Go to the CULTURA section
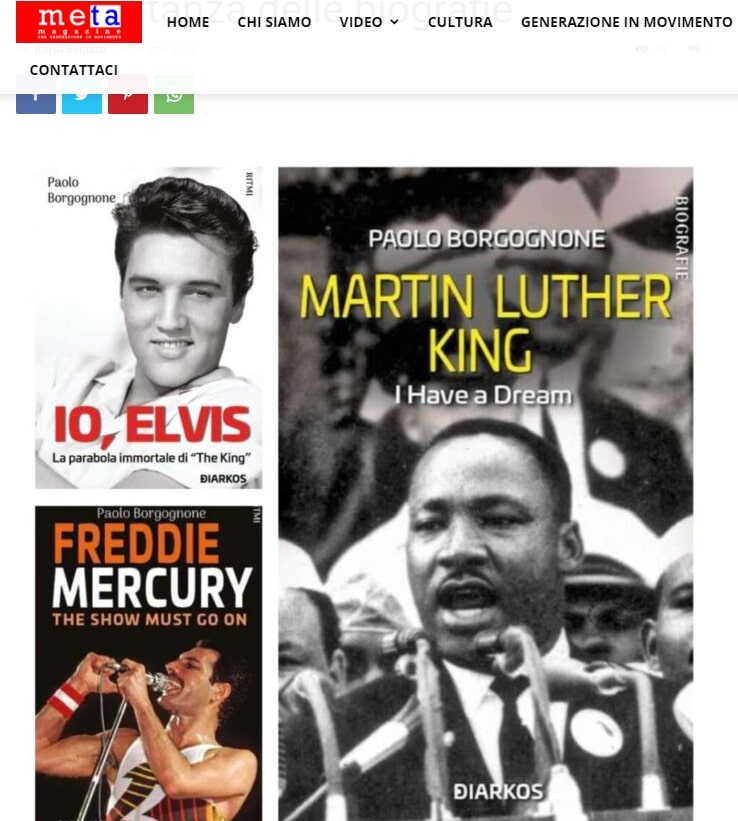This screenshot has width=738, height=821. pos(460,22)
